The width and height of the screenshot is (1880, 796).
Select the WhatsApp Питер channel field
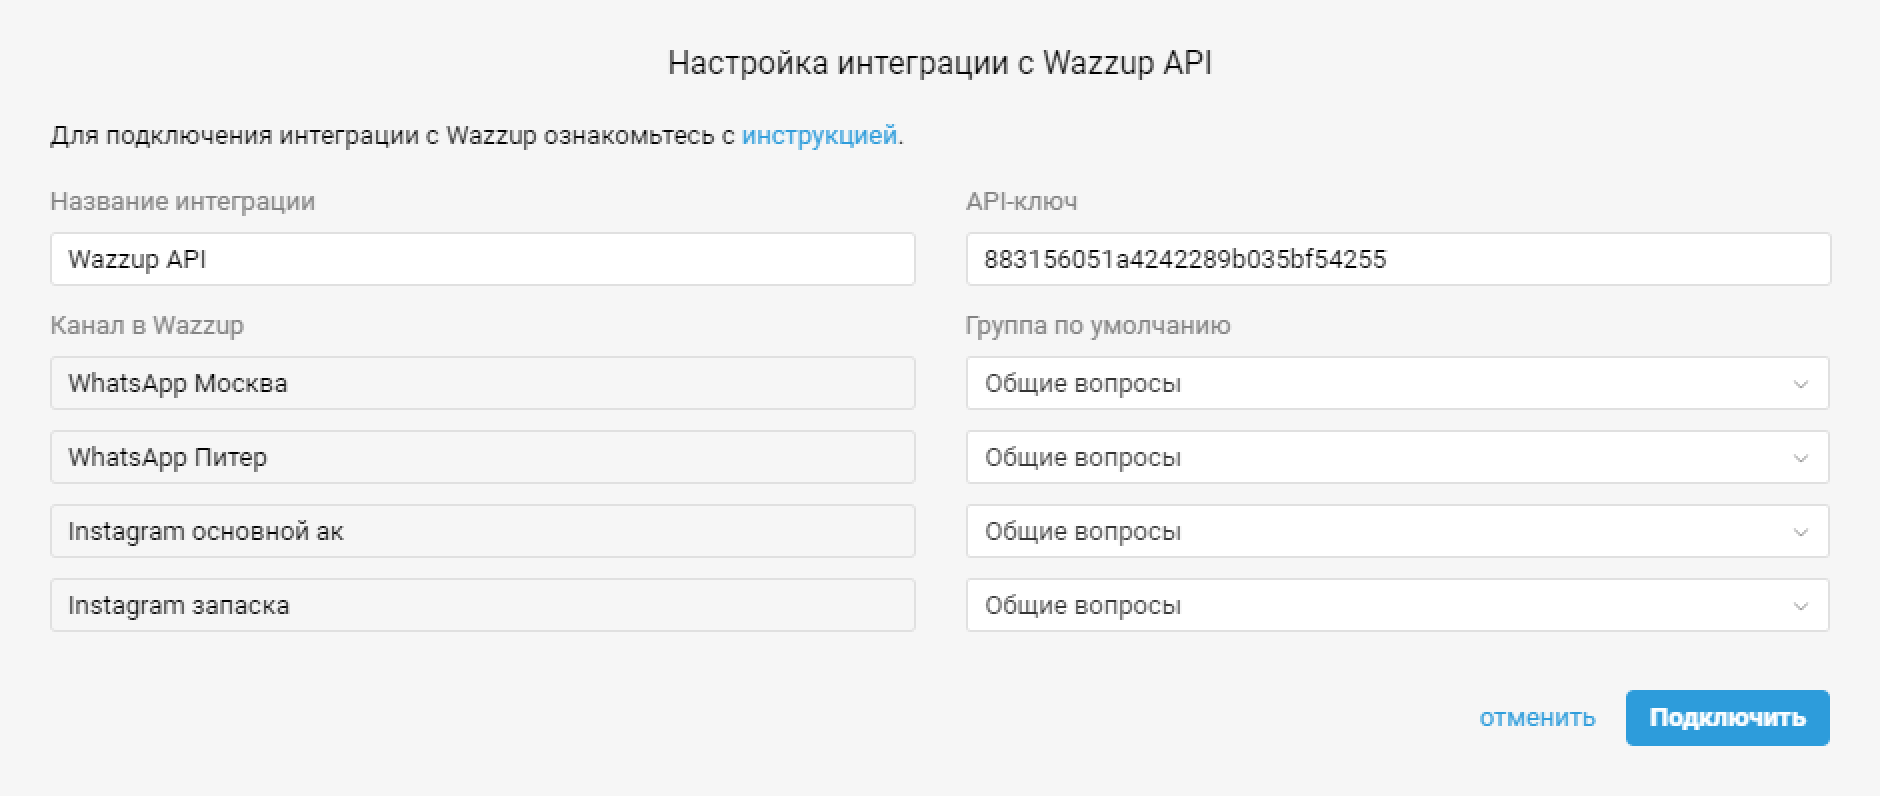tap(482, 457)
